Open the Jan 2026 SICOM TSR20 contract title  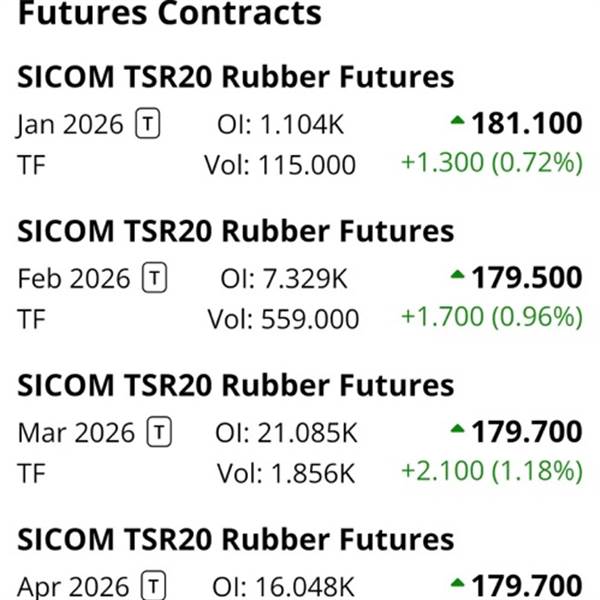[236, 77]
